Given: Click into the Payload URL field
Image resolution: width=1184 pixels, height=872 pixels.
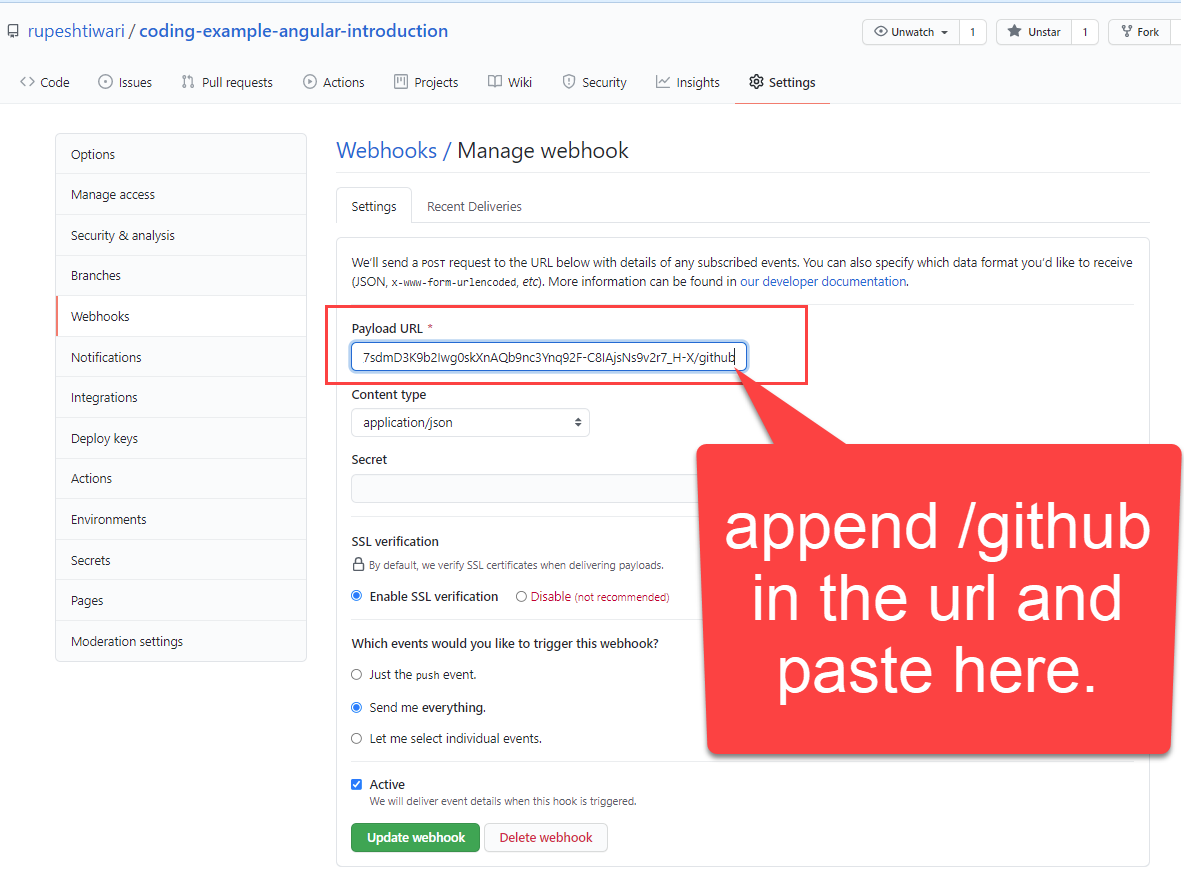Looking at the screenshot, I should 549,357.
